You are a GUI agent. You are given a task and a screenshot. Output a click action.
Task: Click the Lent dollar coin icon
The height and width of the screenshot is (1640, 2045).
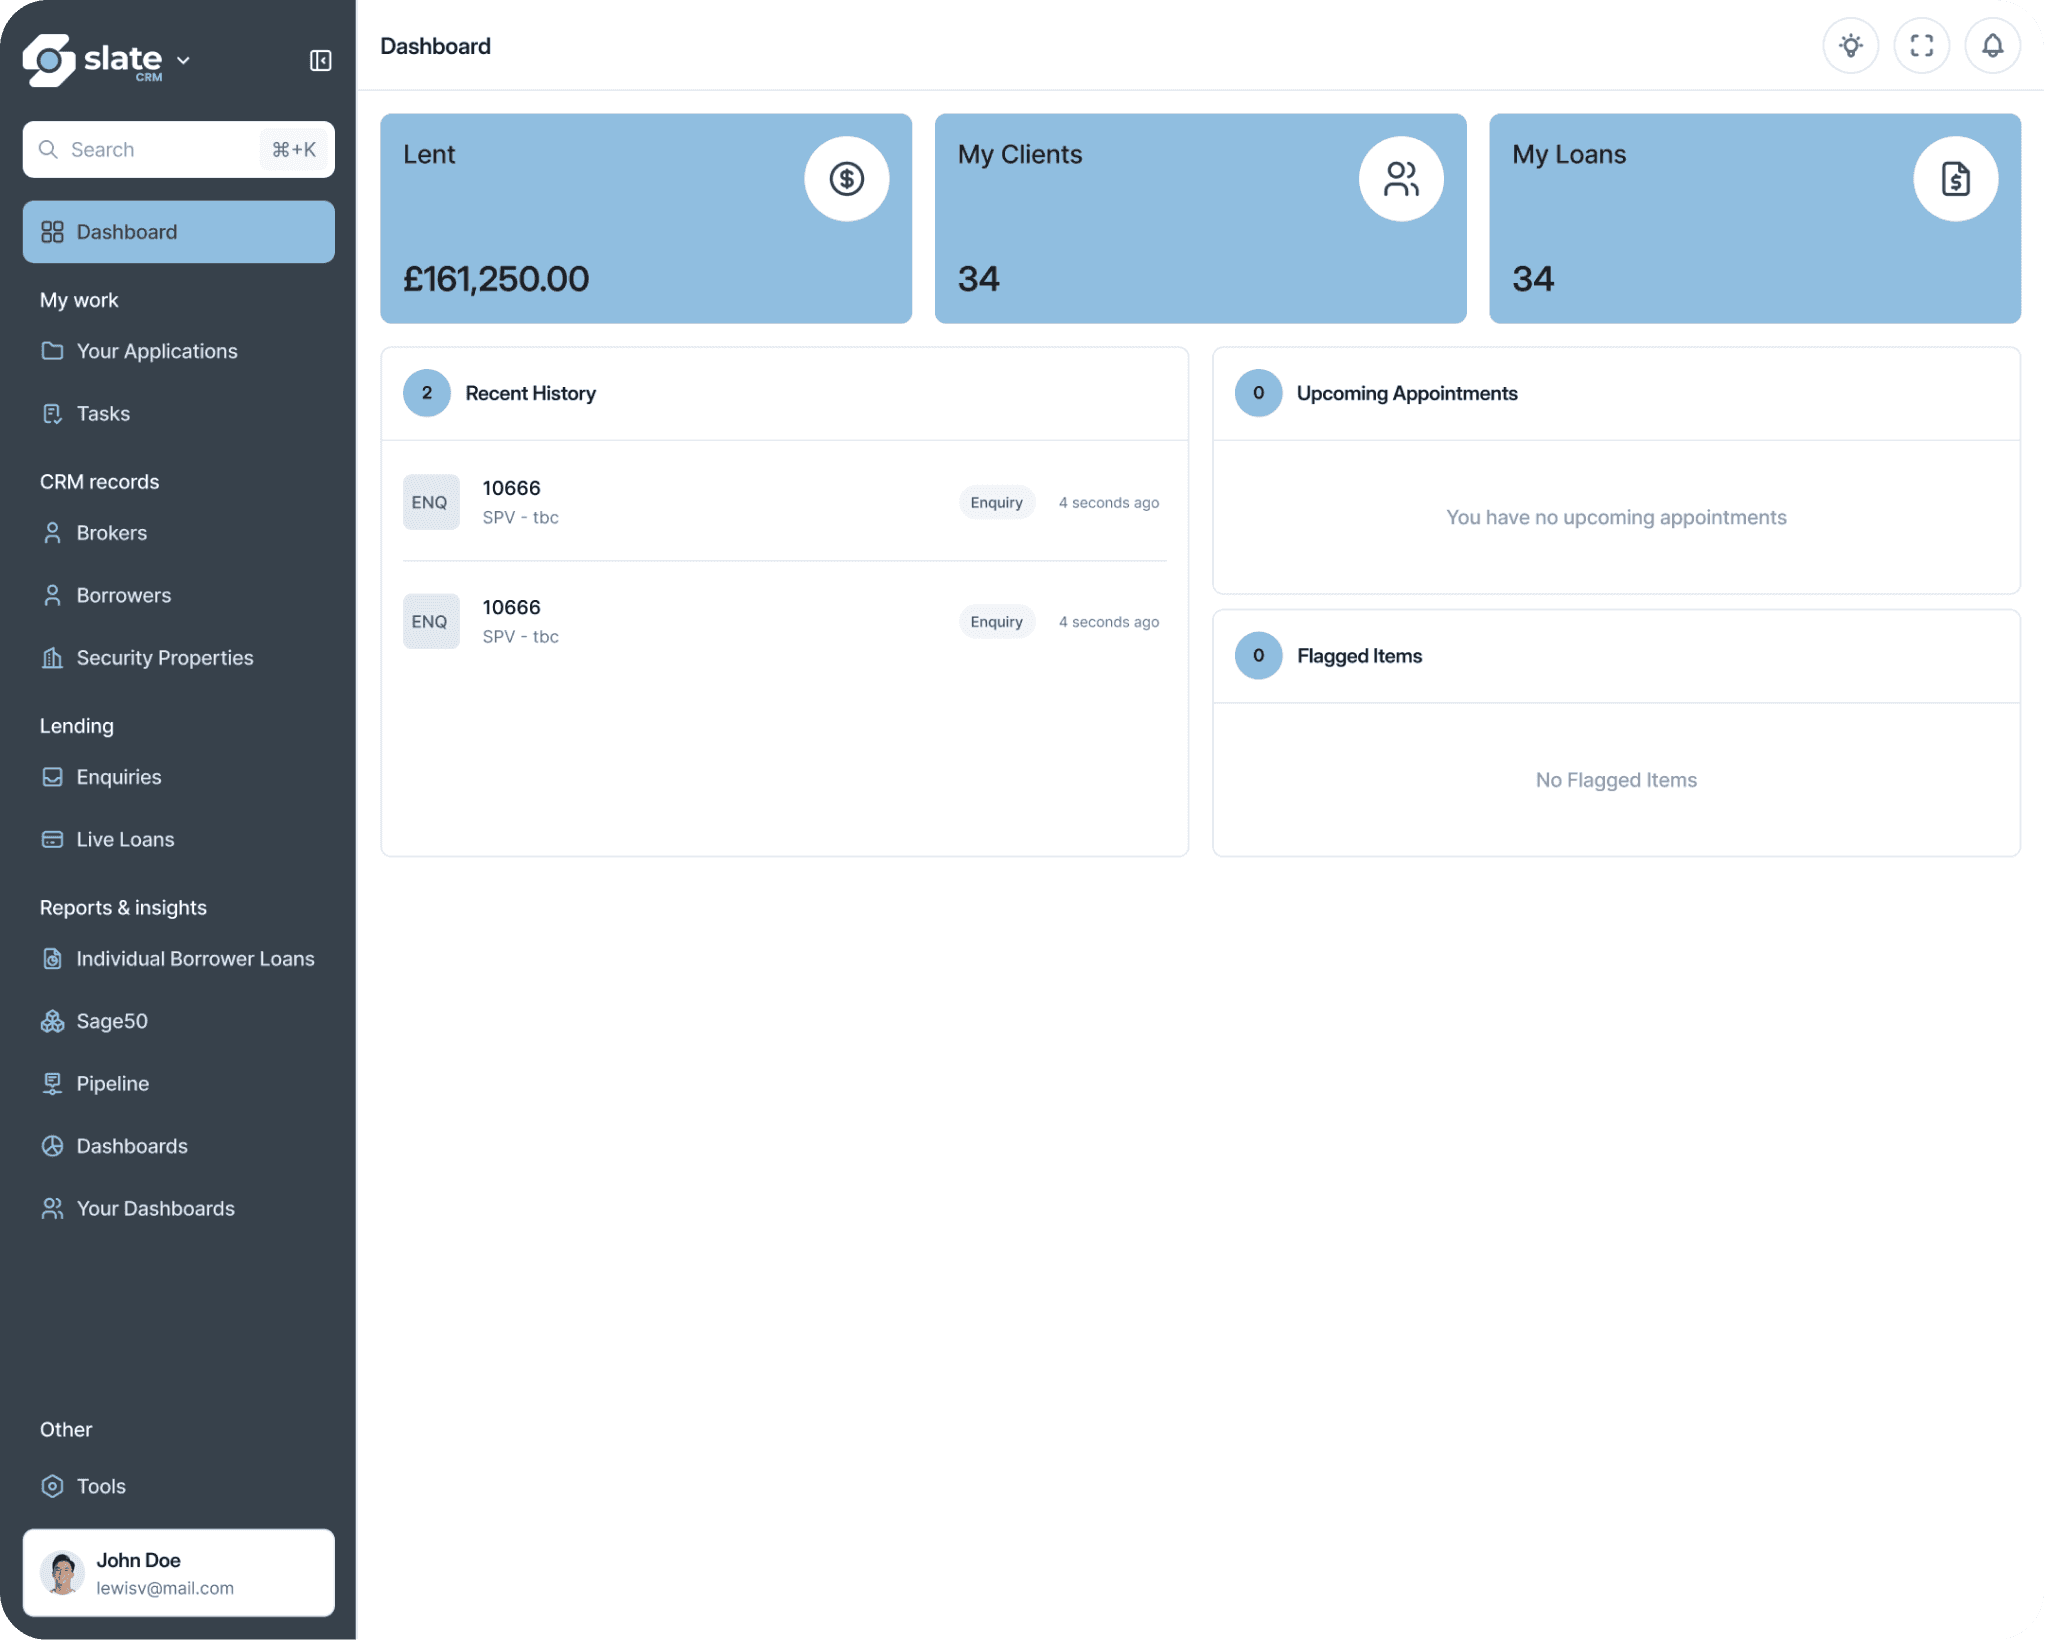tap(846, 179)
